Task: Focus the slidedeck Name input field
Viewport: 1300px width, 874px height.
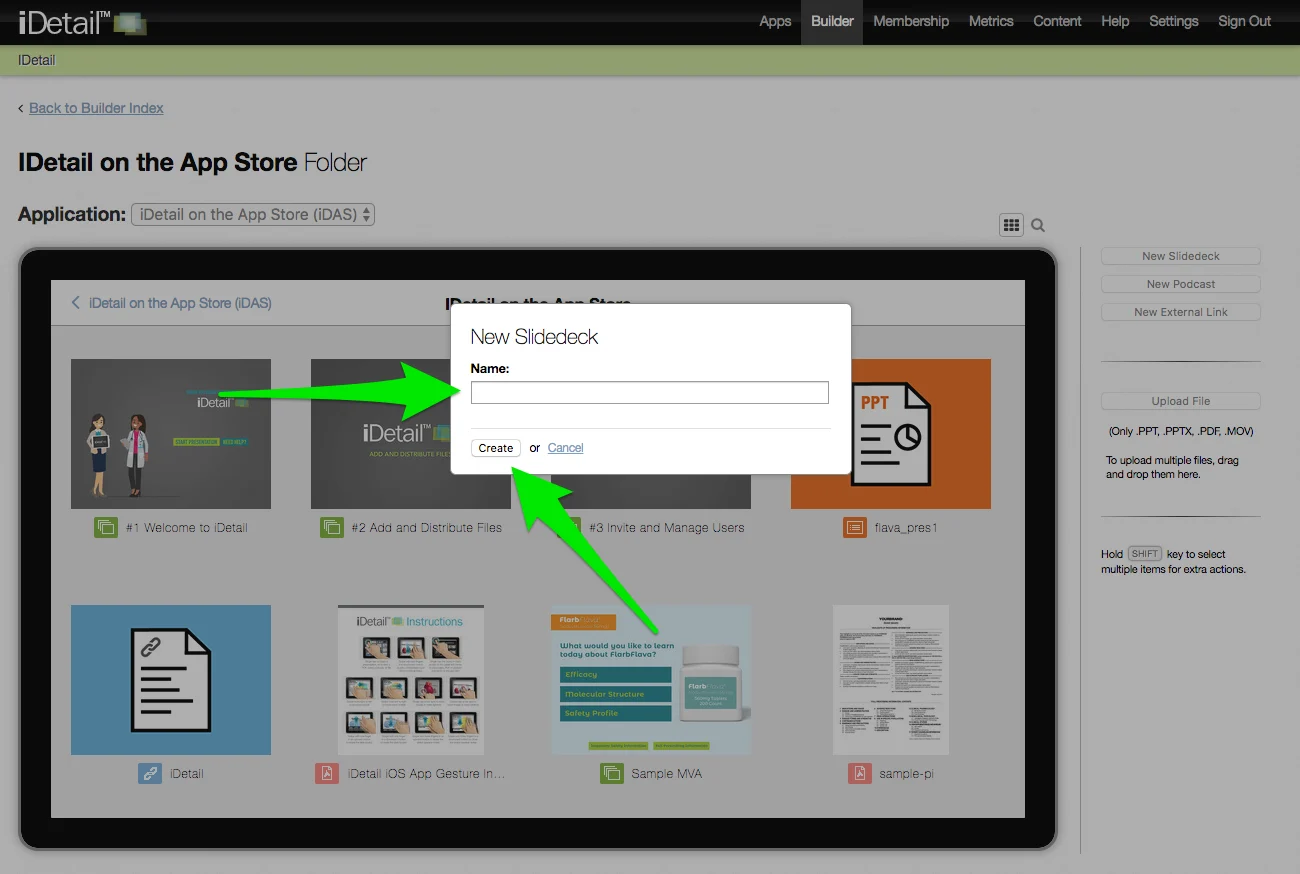Action: 650,393
